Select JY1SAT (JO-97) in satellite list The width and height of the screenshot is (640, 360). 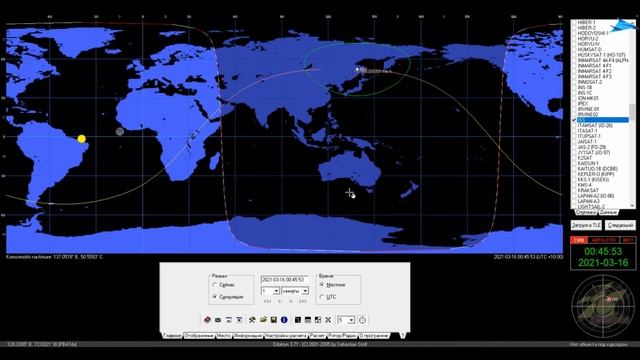[593, 152]
